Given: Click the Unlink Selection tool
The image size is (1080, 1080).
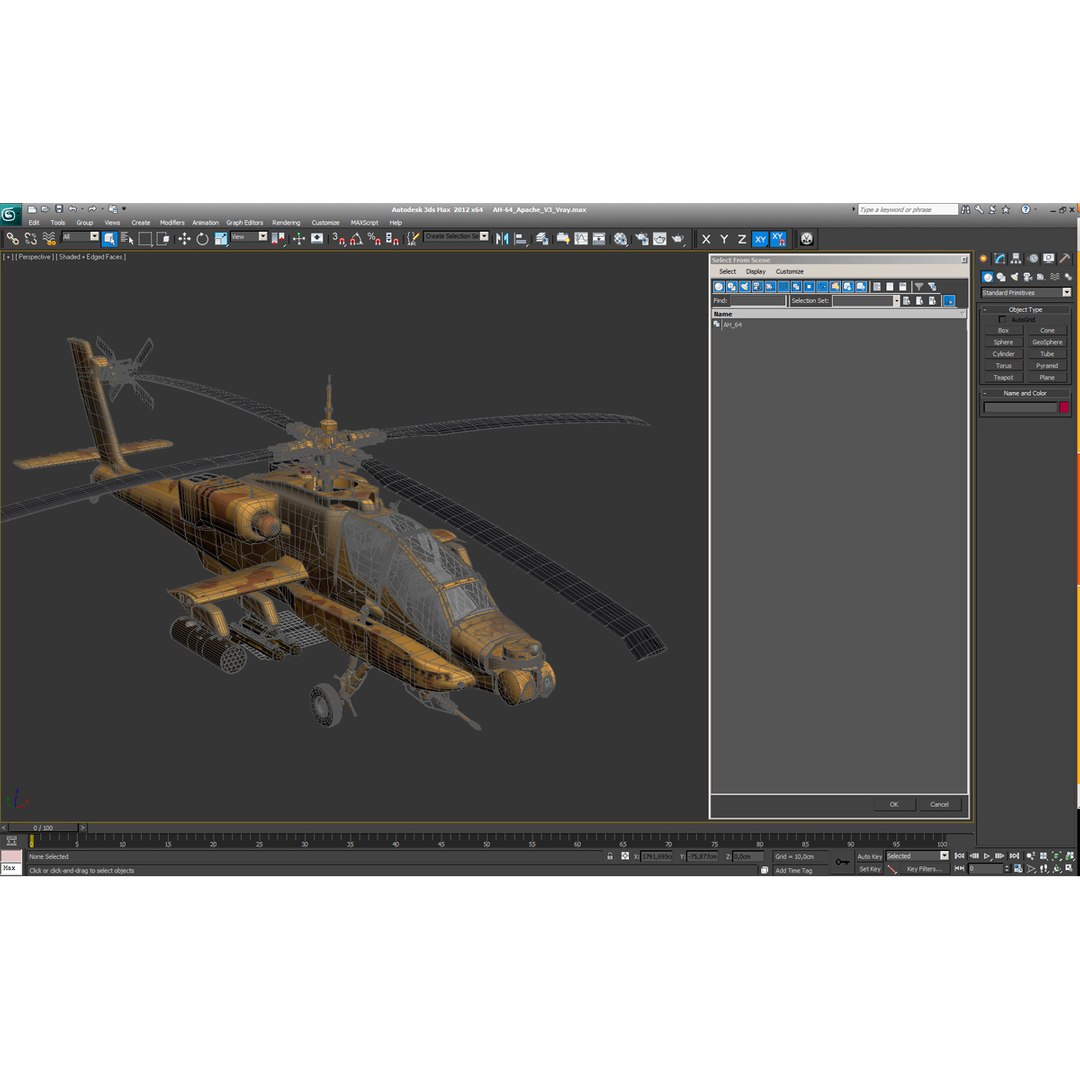Looking at the screenshot, I should point(30,239).
